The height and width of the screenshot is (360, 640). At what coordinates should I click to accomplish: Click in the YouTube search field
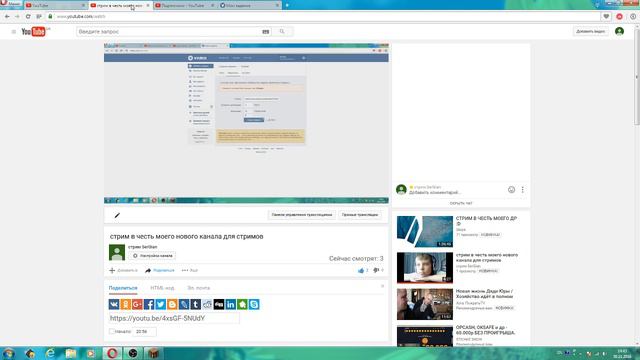point(169,31)
